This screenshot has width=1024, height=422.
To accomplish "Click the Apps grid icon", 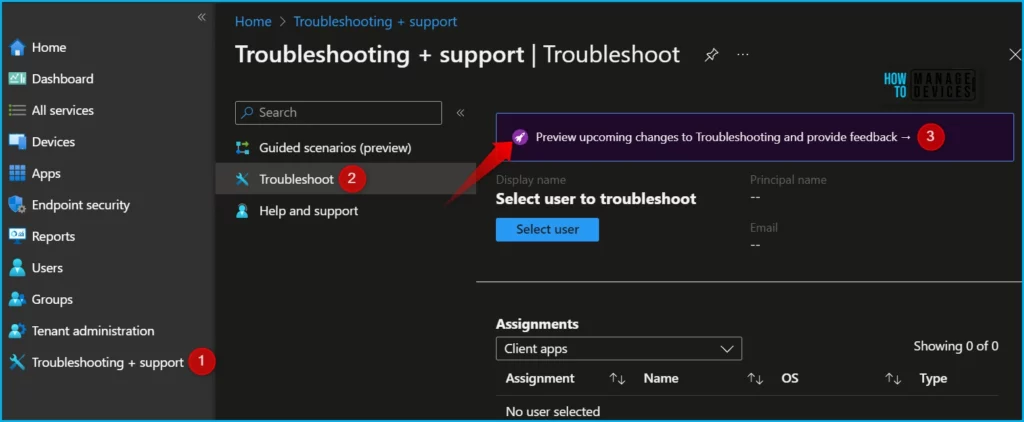I will click(x=17, y=174).
